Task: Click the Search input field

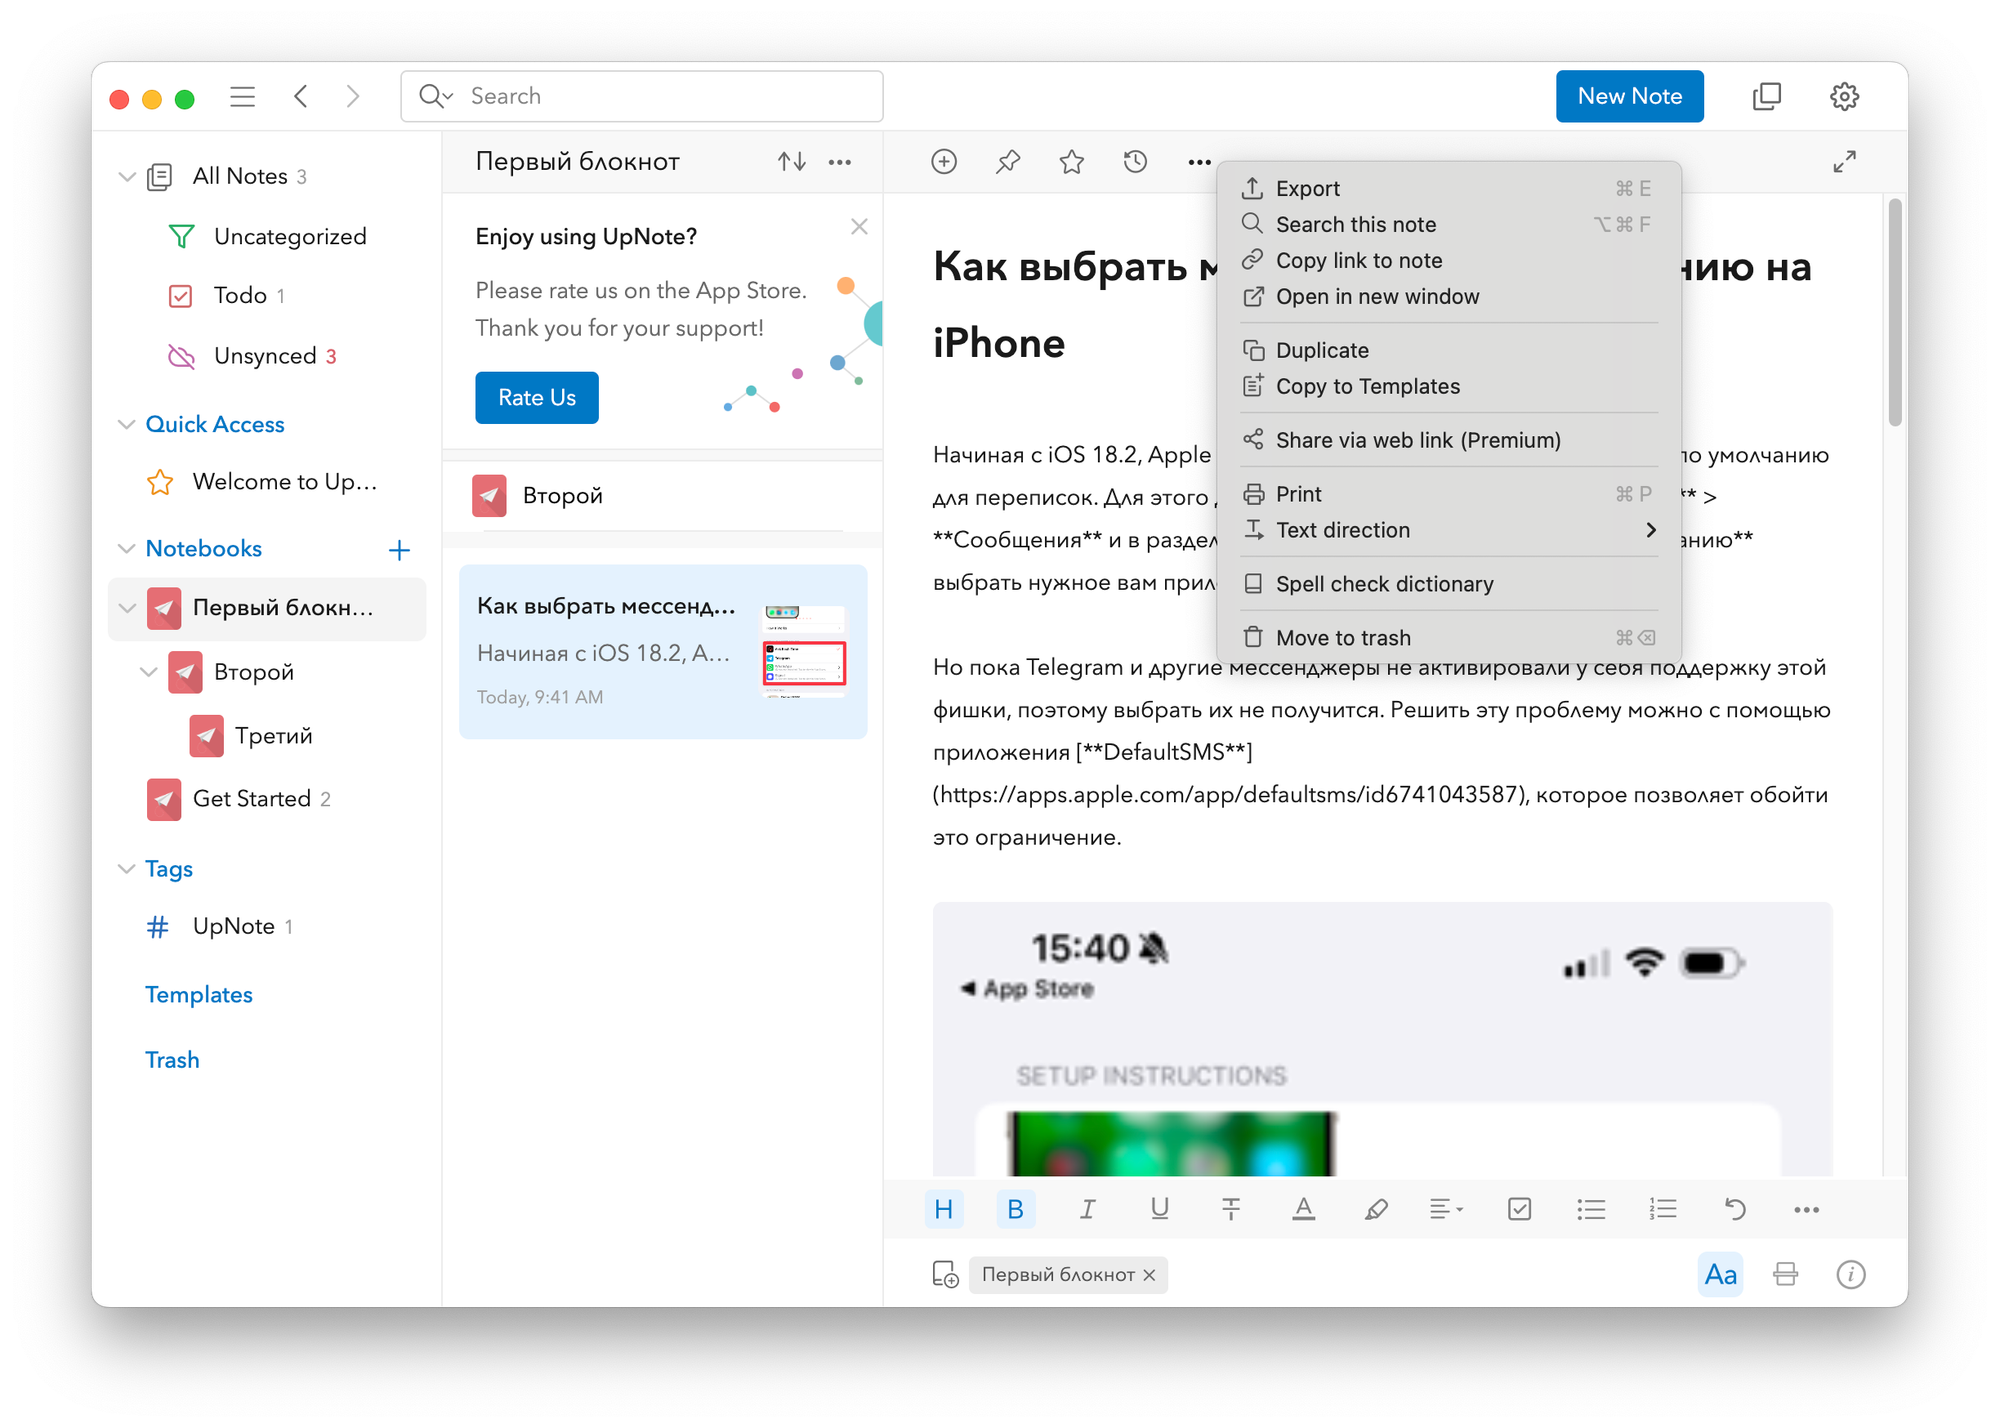Action: [x=660, y=96]
